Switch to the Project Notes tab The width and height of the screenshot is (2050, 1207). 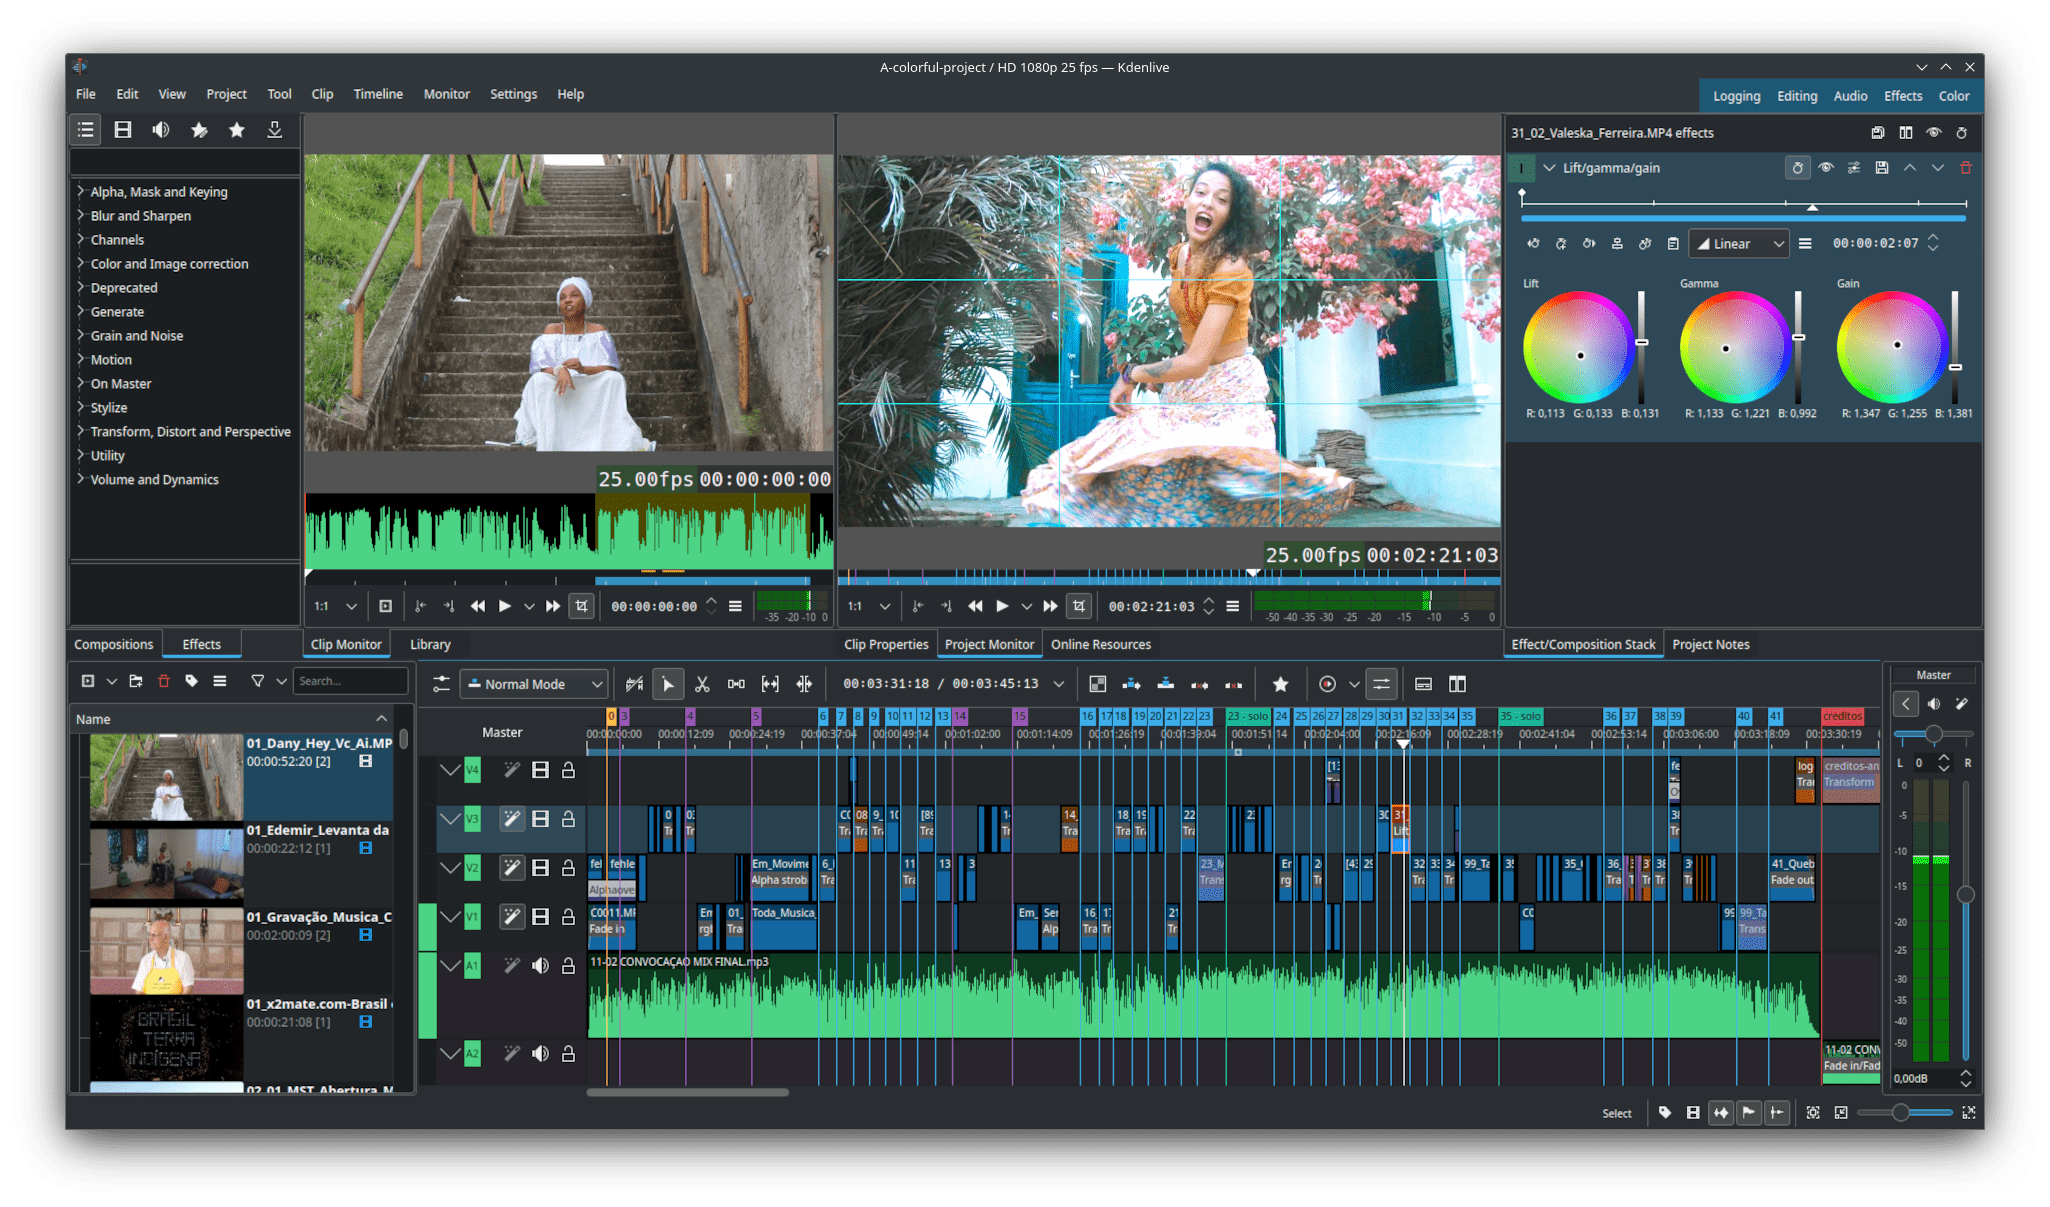[x=1710, y=644]
